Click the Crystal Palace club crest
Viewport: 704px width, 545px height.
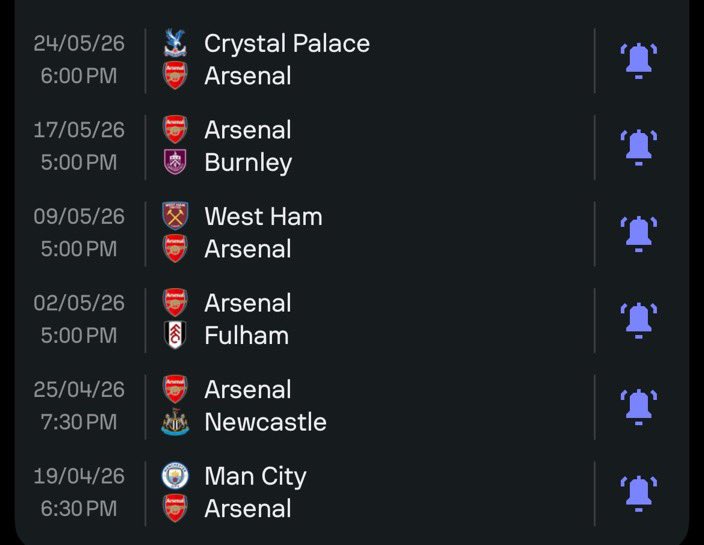[x=175, y=43]
